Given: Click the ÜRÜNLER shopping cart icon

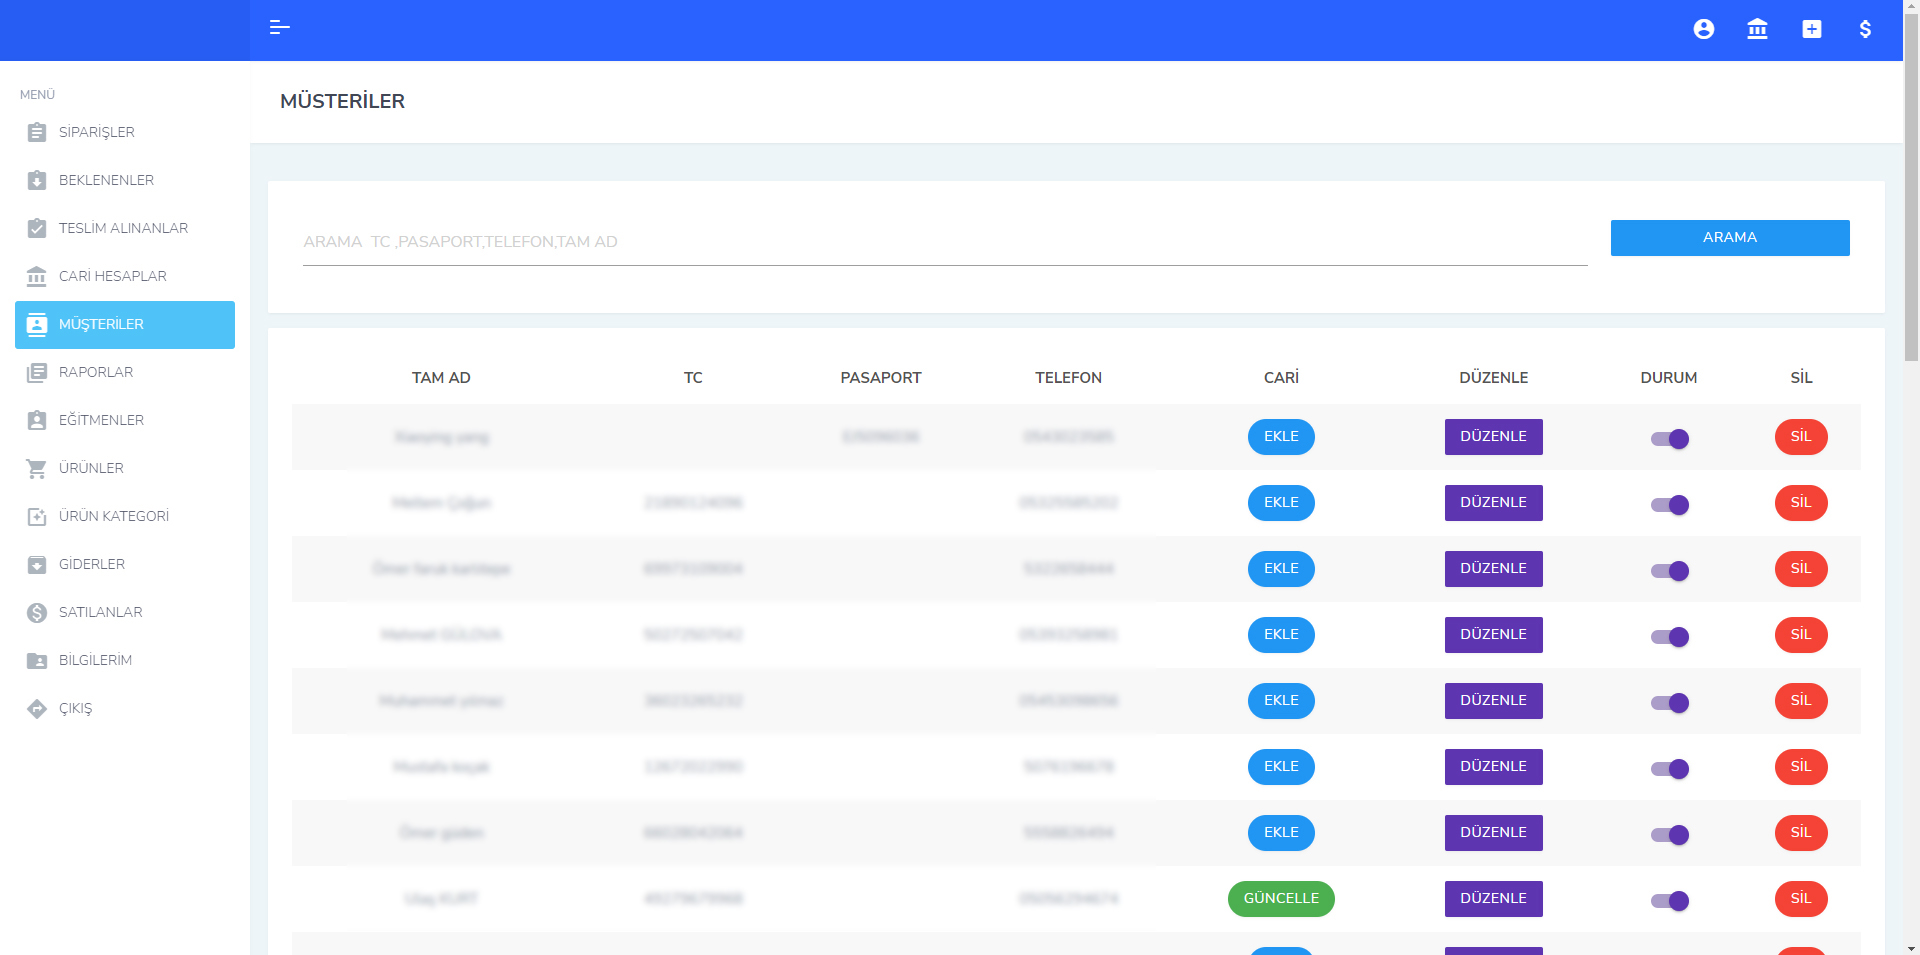Looking at the screenshot, I should tap(37, 468).
